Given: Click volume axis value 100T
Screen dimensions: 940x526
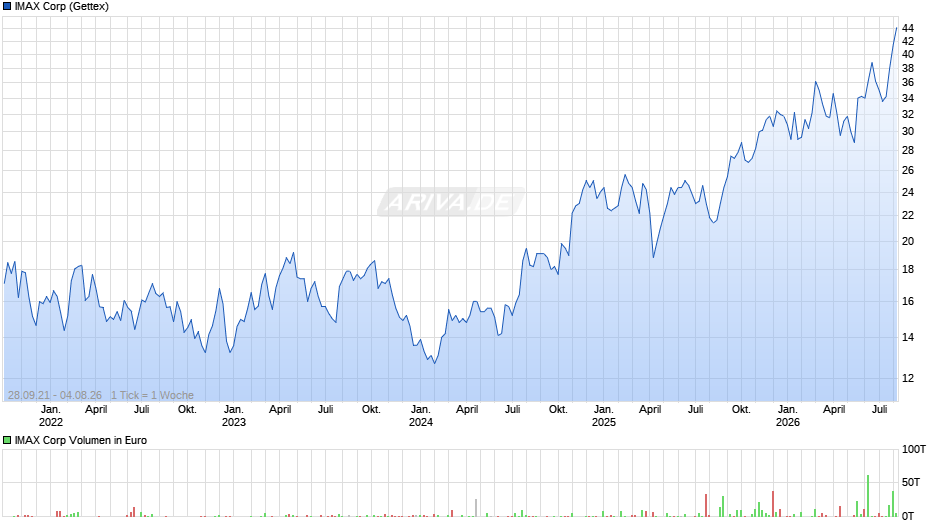Looking at the screenshot, I should click(914, 449).
